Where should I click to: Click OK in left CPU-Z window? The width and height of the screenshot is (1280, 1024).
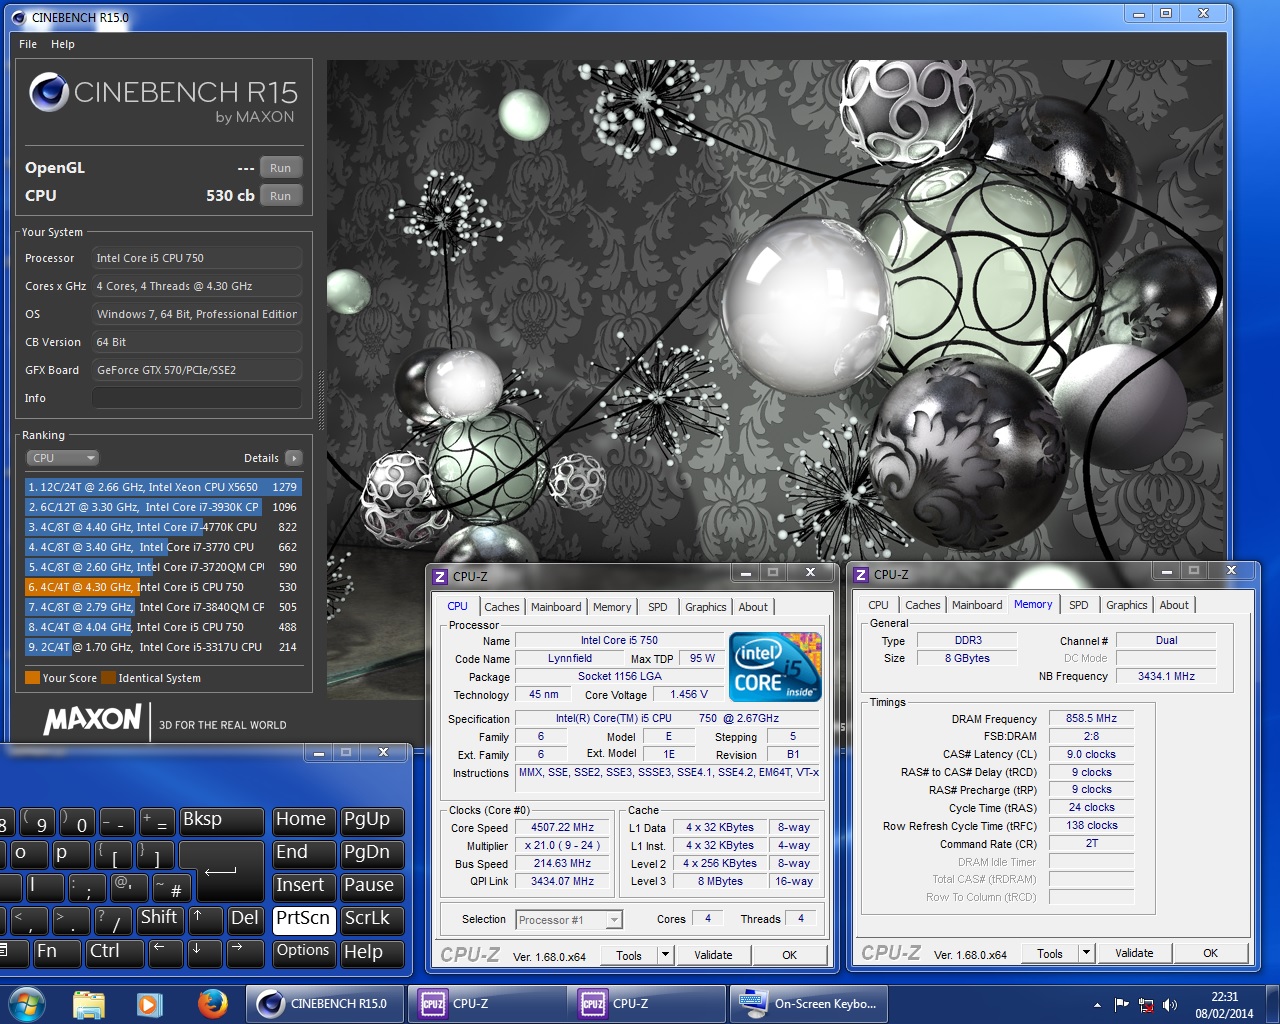(789, 955)
